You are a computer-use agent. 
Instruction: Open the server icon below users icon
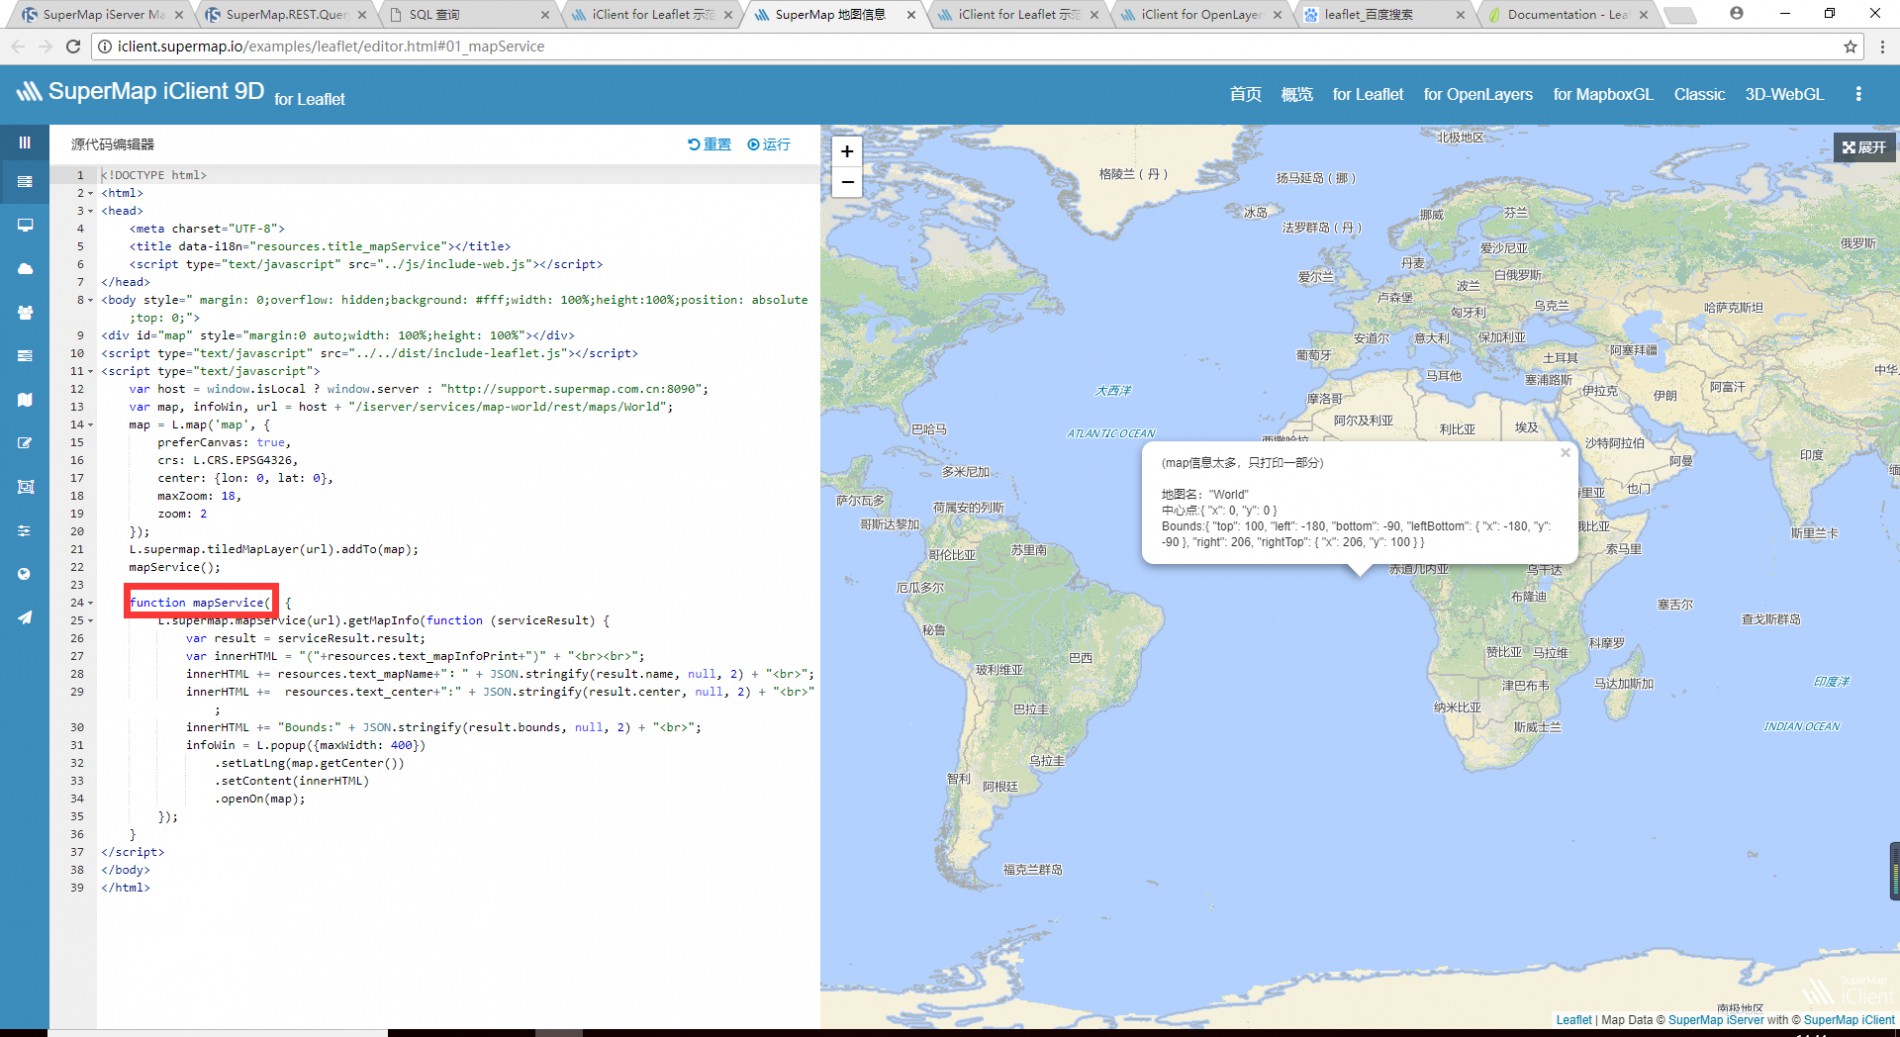(24, 356)
